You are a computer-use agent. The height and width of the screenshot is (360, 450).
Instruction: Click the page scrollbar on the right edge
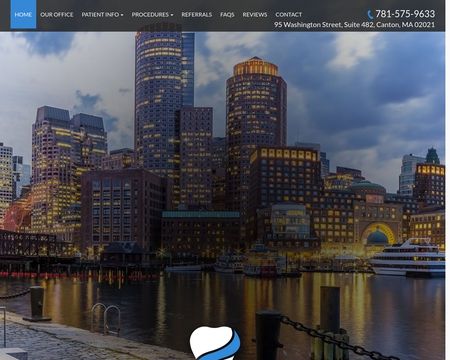pyautogui.click(x=447, y=180)
